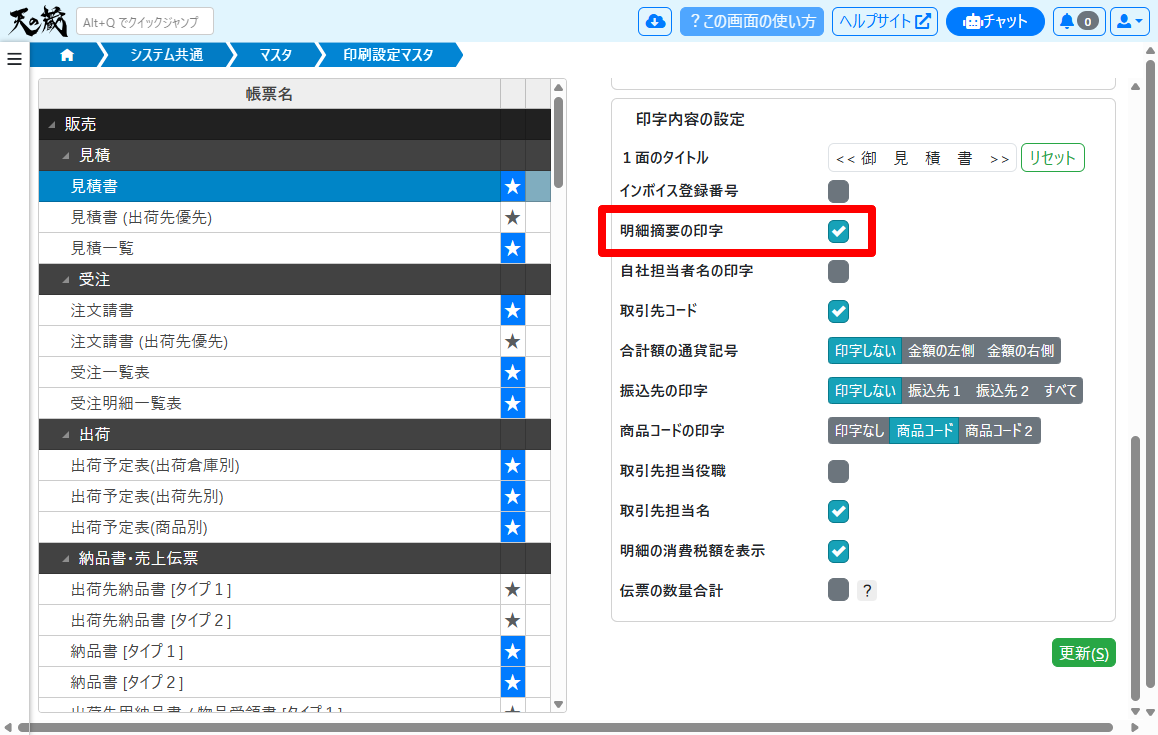Toggle favorite star for 出荷先納品書 [タイプ1]
Viewport: 1158px width, 735px height.
coord(512,590)
